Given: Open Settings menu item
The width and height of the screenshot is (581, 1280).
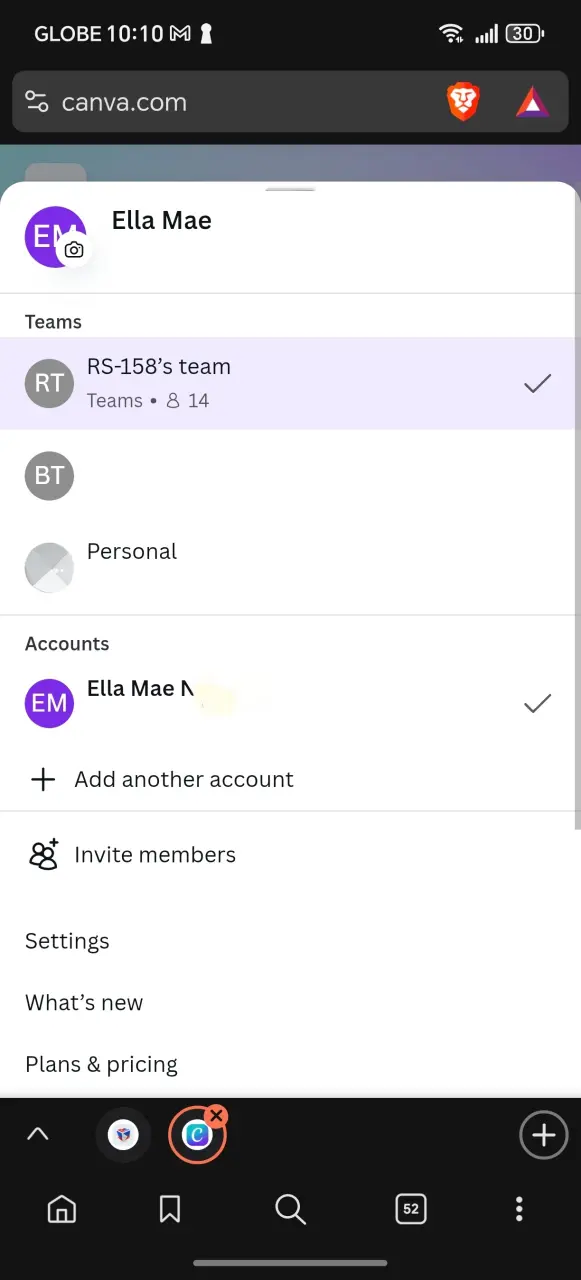Looking at the screenshot, I should [67, 941].
